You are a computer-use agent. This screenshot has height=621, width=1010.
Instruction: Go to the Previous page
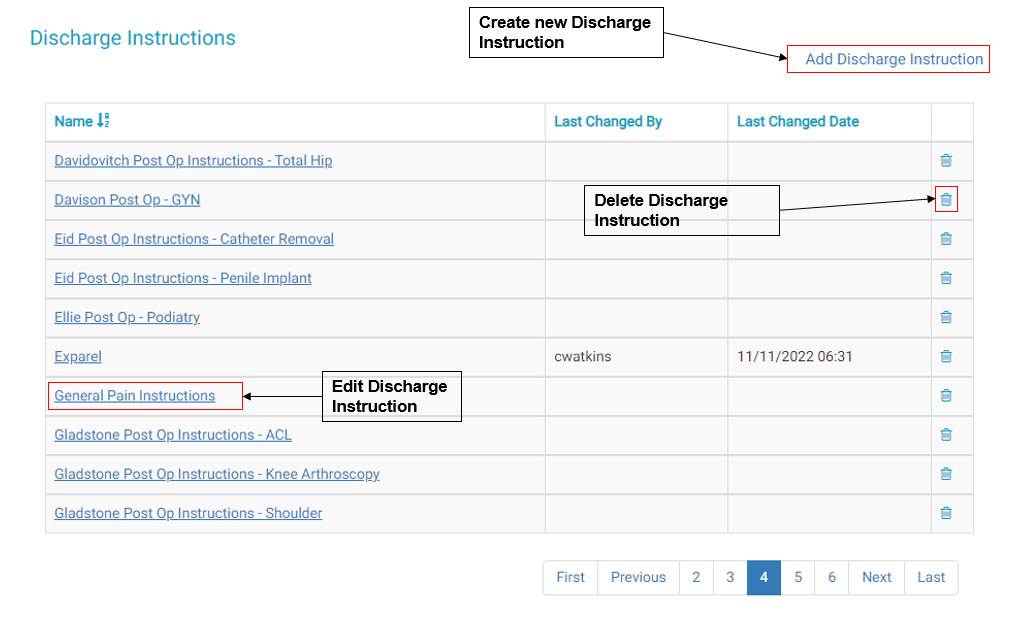coord(638,577)
